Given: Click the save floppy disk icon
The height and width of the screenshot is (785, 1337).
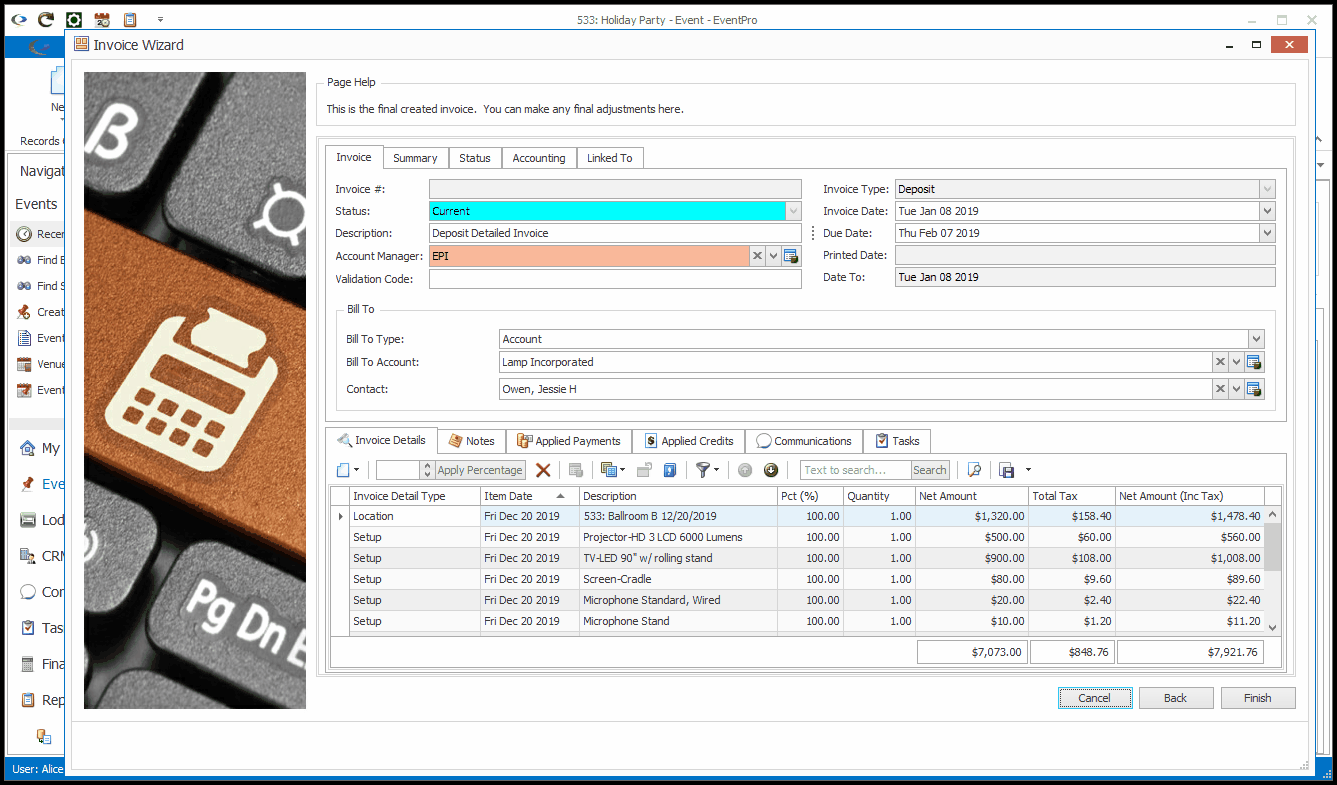Looking at the screenshot, I should [x=1007, y=470].
